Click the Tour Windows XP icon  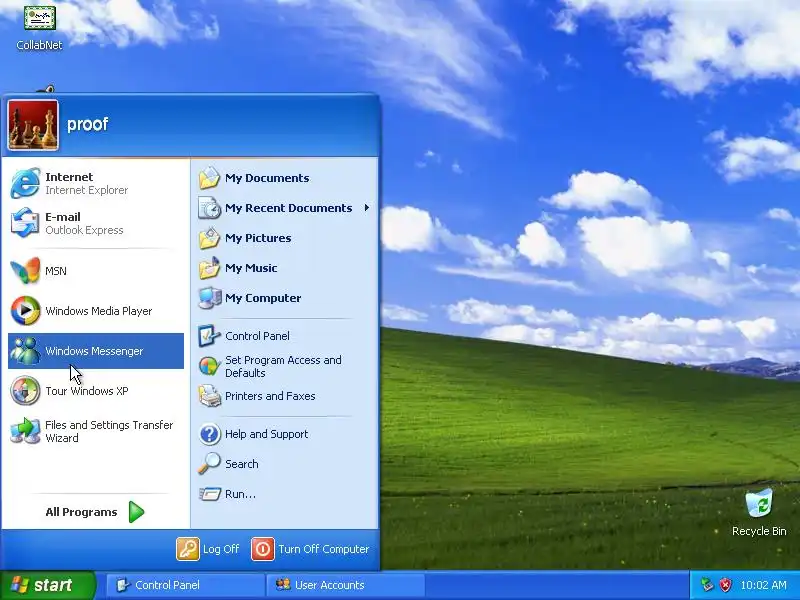[x=25, y=391]
